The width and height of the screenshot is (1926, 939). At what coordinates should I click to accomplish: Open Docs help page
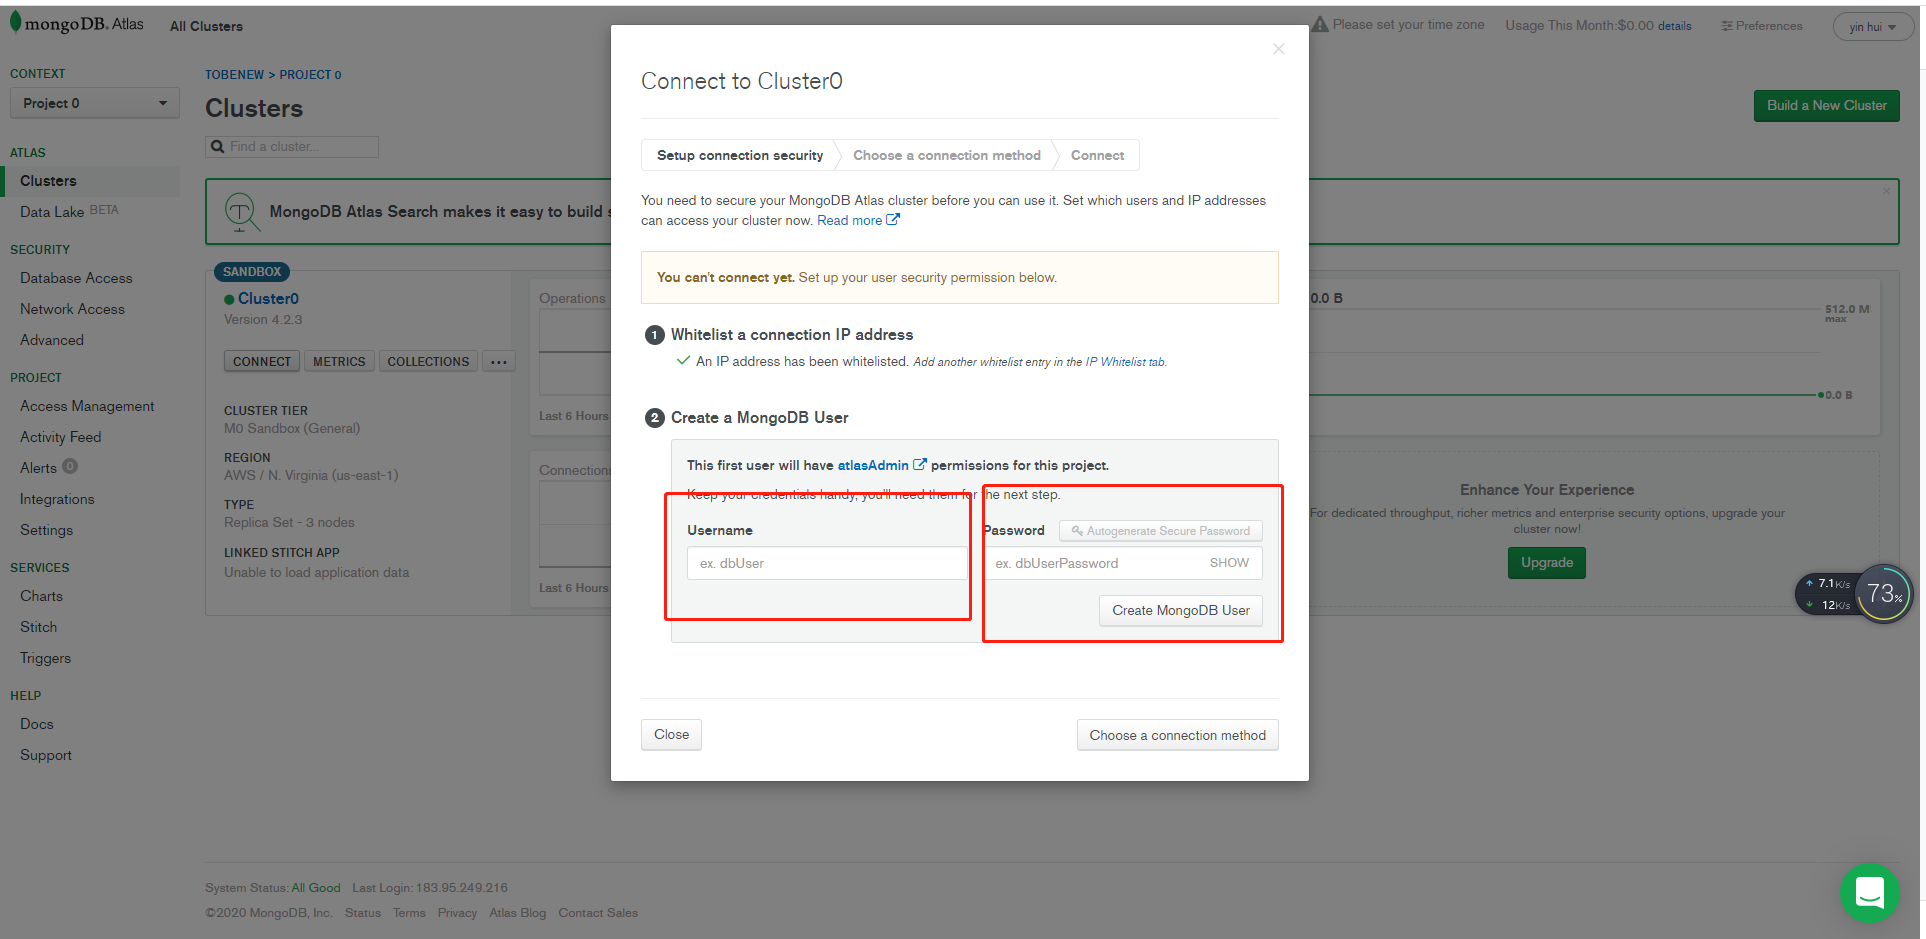(x=36, y=724)
